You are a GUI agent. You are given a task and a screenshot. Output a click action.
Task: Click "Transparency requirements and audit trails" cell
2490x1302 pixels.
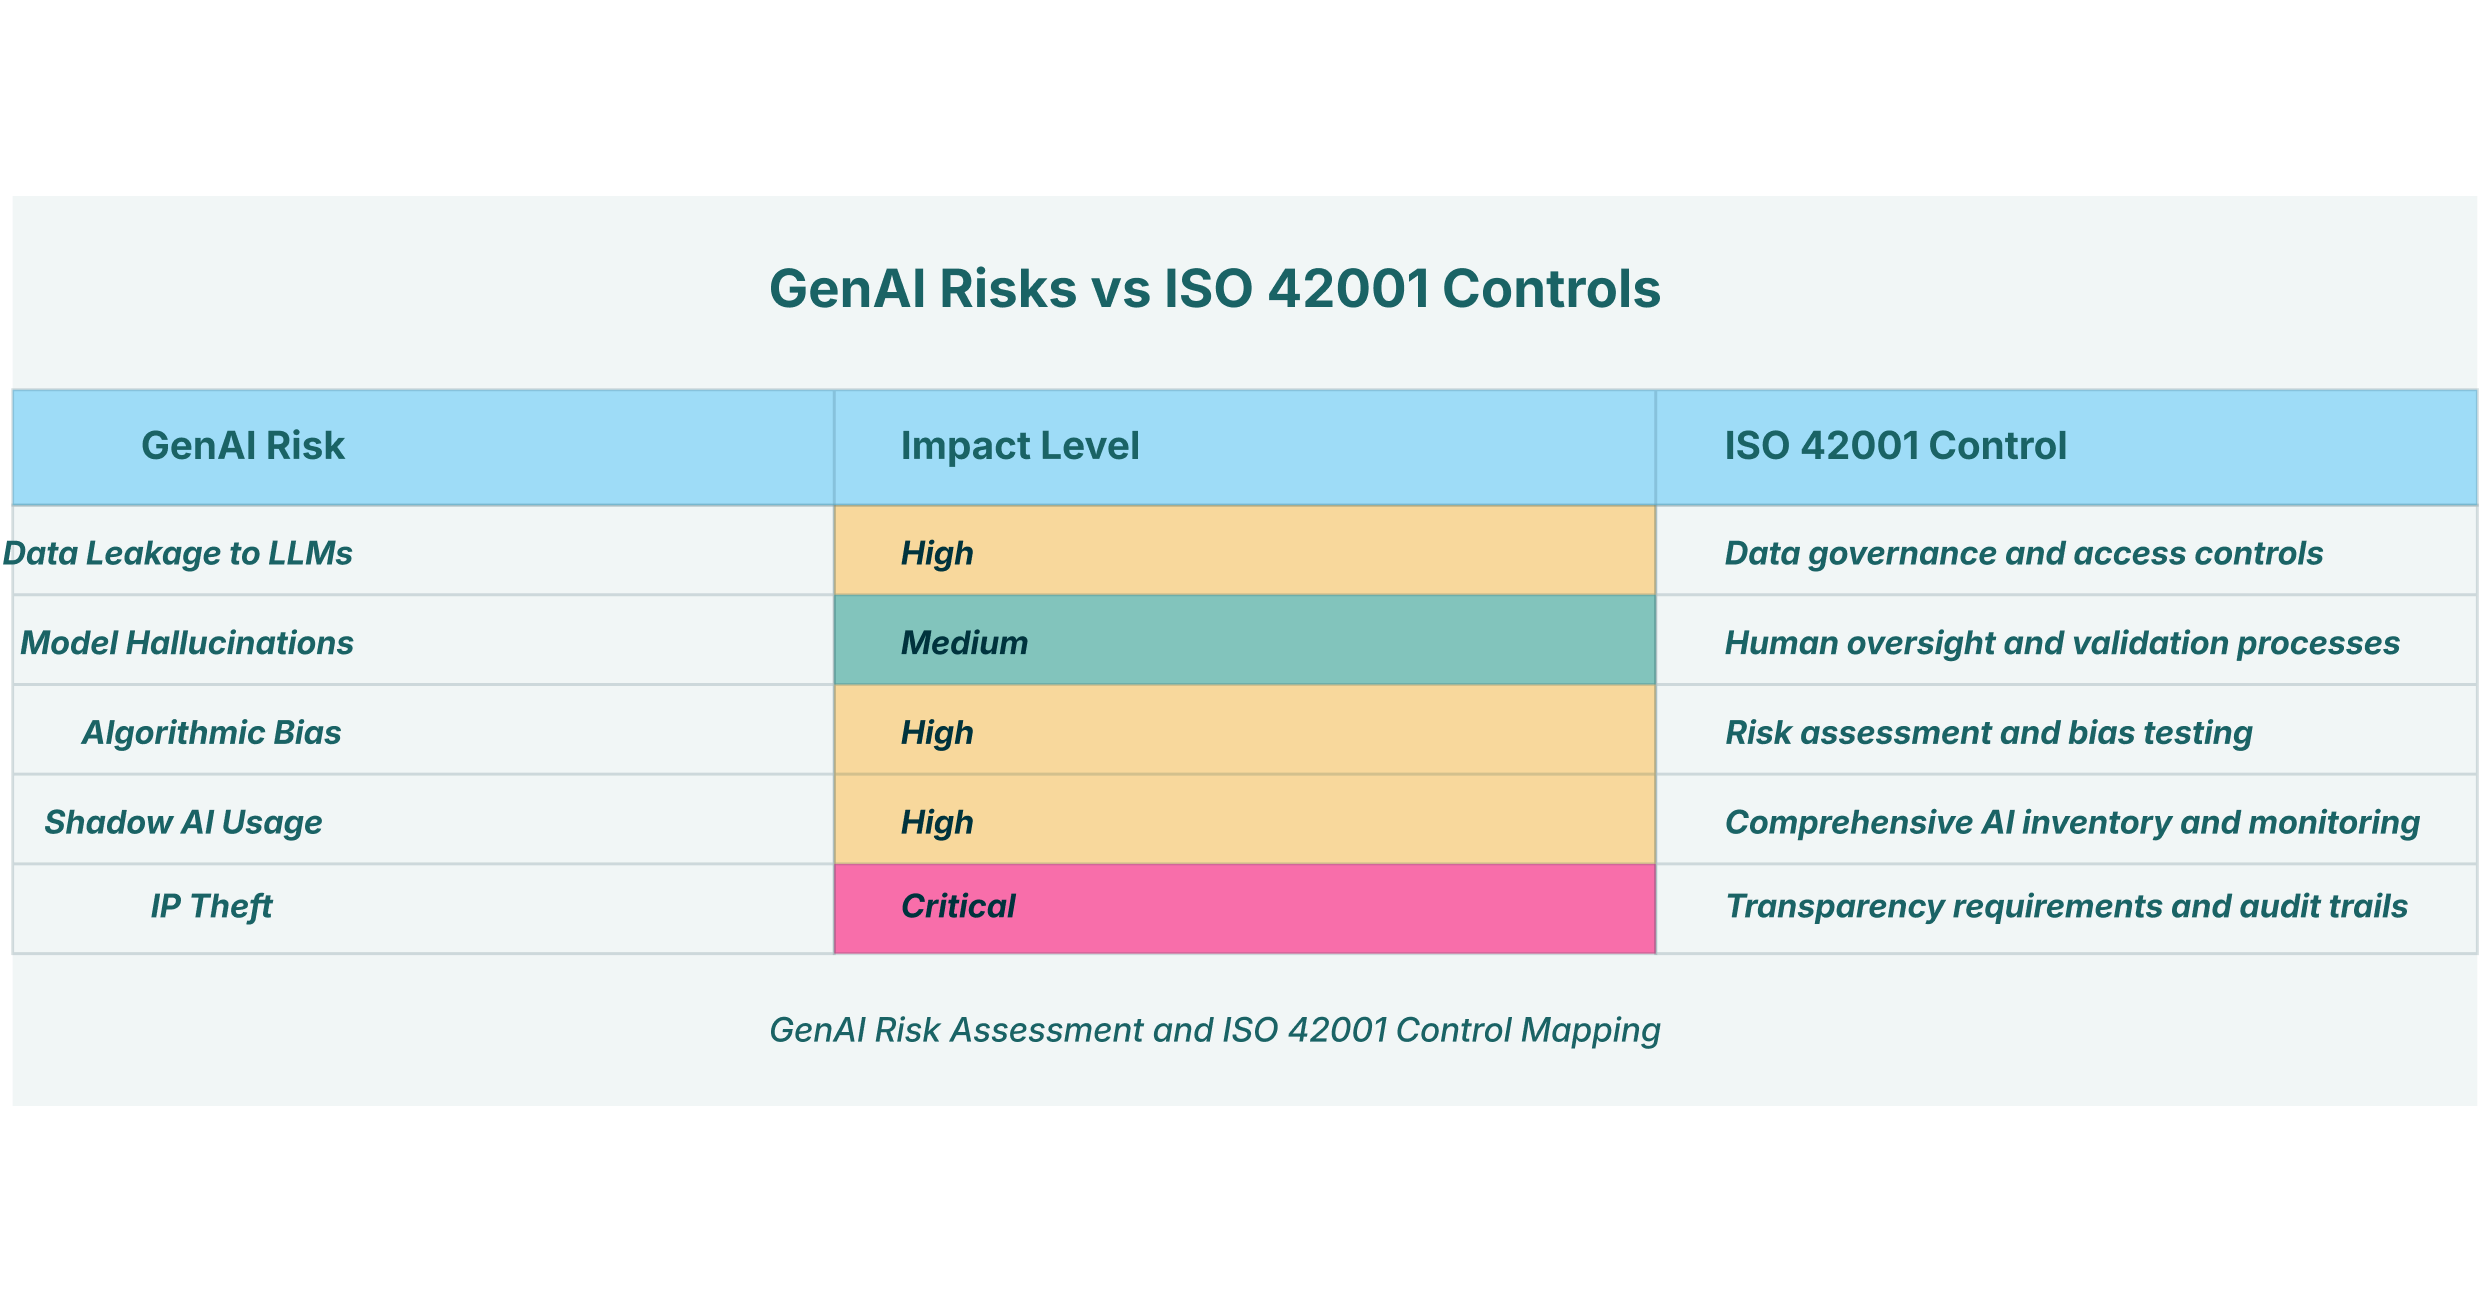pos(2066,906)
